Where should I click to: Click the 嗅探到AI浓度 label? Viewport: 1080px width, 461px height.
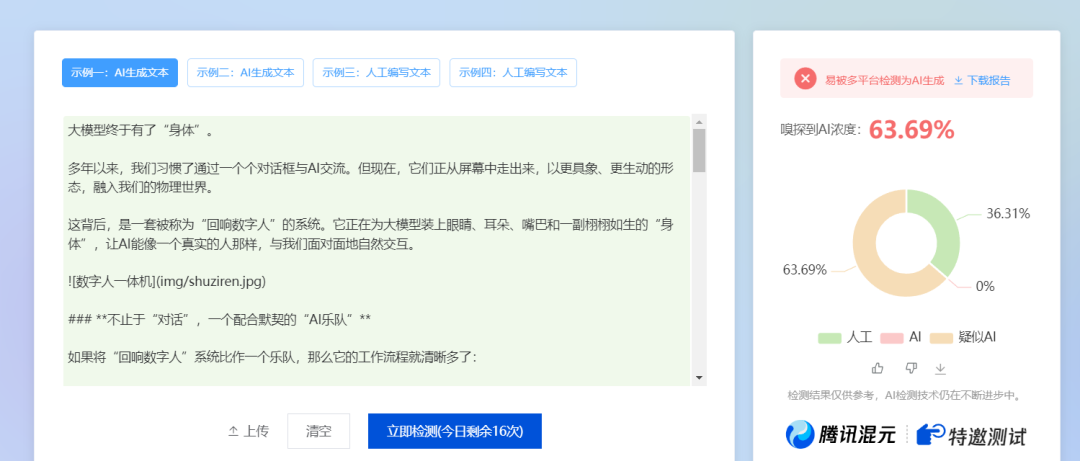pos(820,130)
